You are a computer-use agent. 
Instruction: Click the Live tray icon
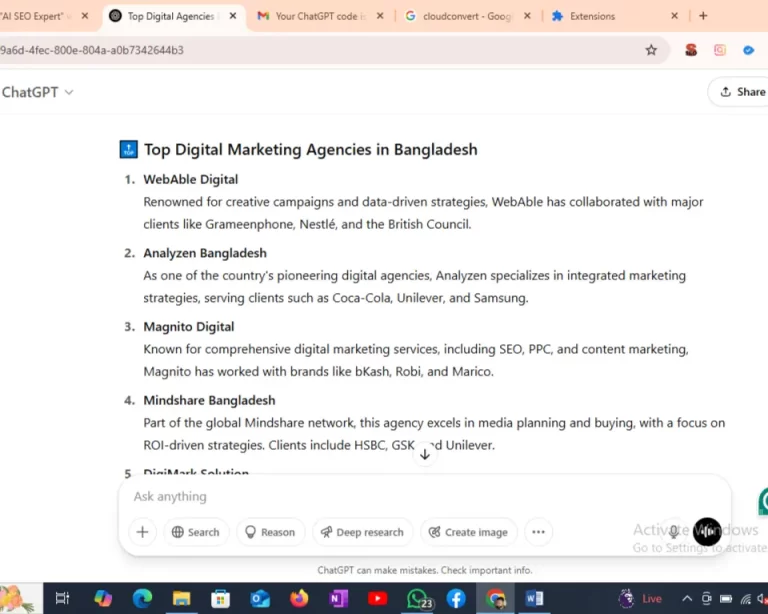(640, 598)
